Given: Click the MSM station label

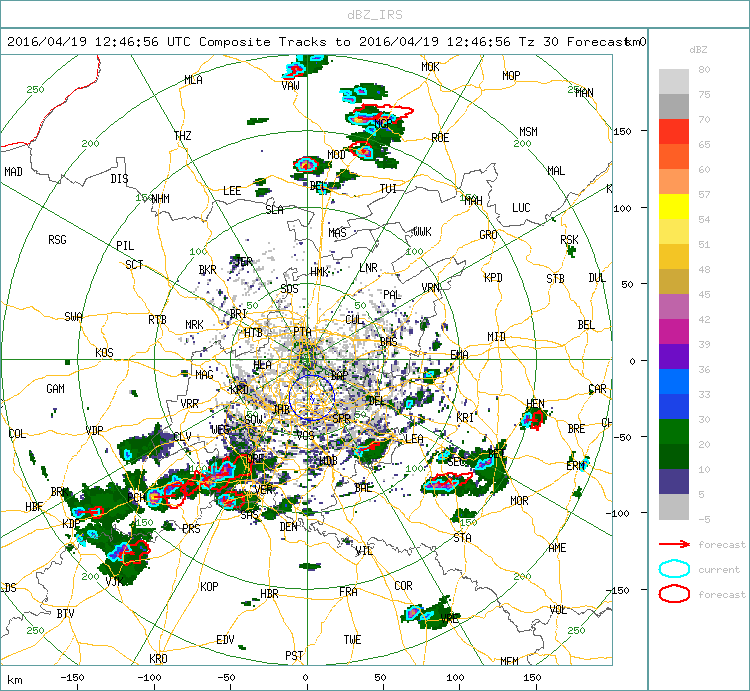Looking at the screenshot, I should 529,132.
